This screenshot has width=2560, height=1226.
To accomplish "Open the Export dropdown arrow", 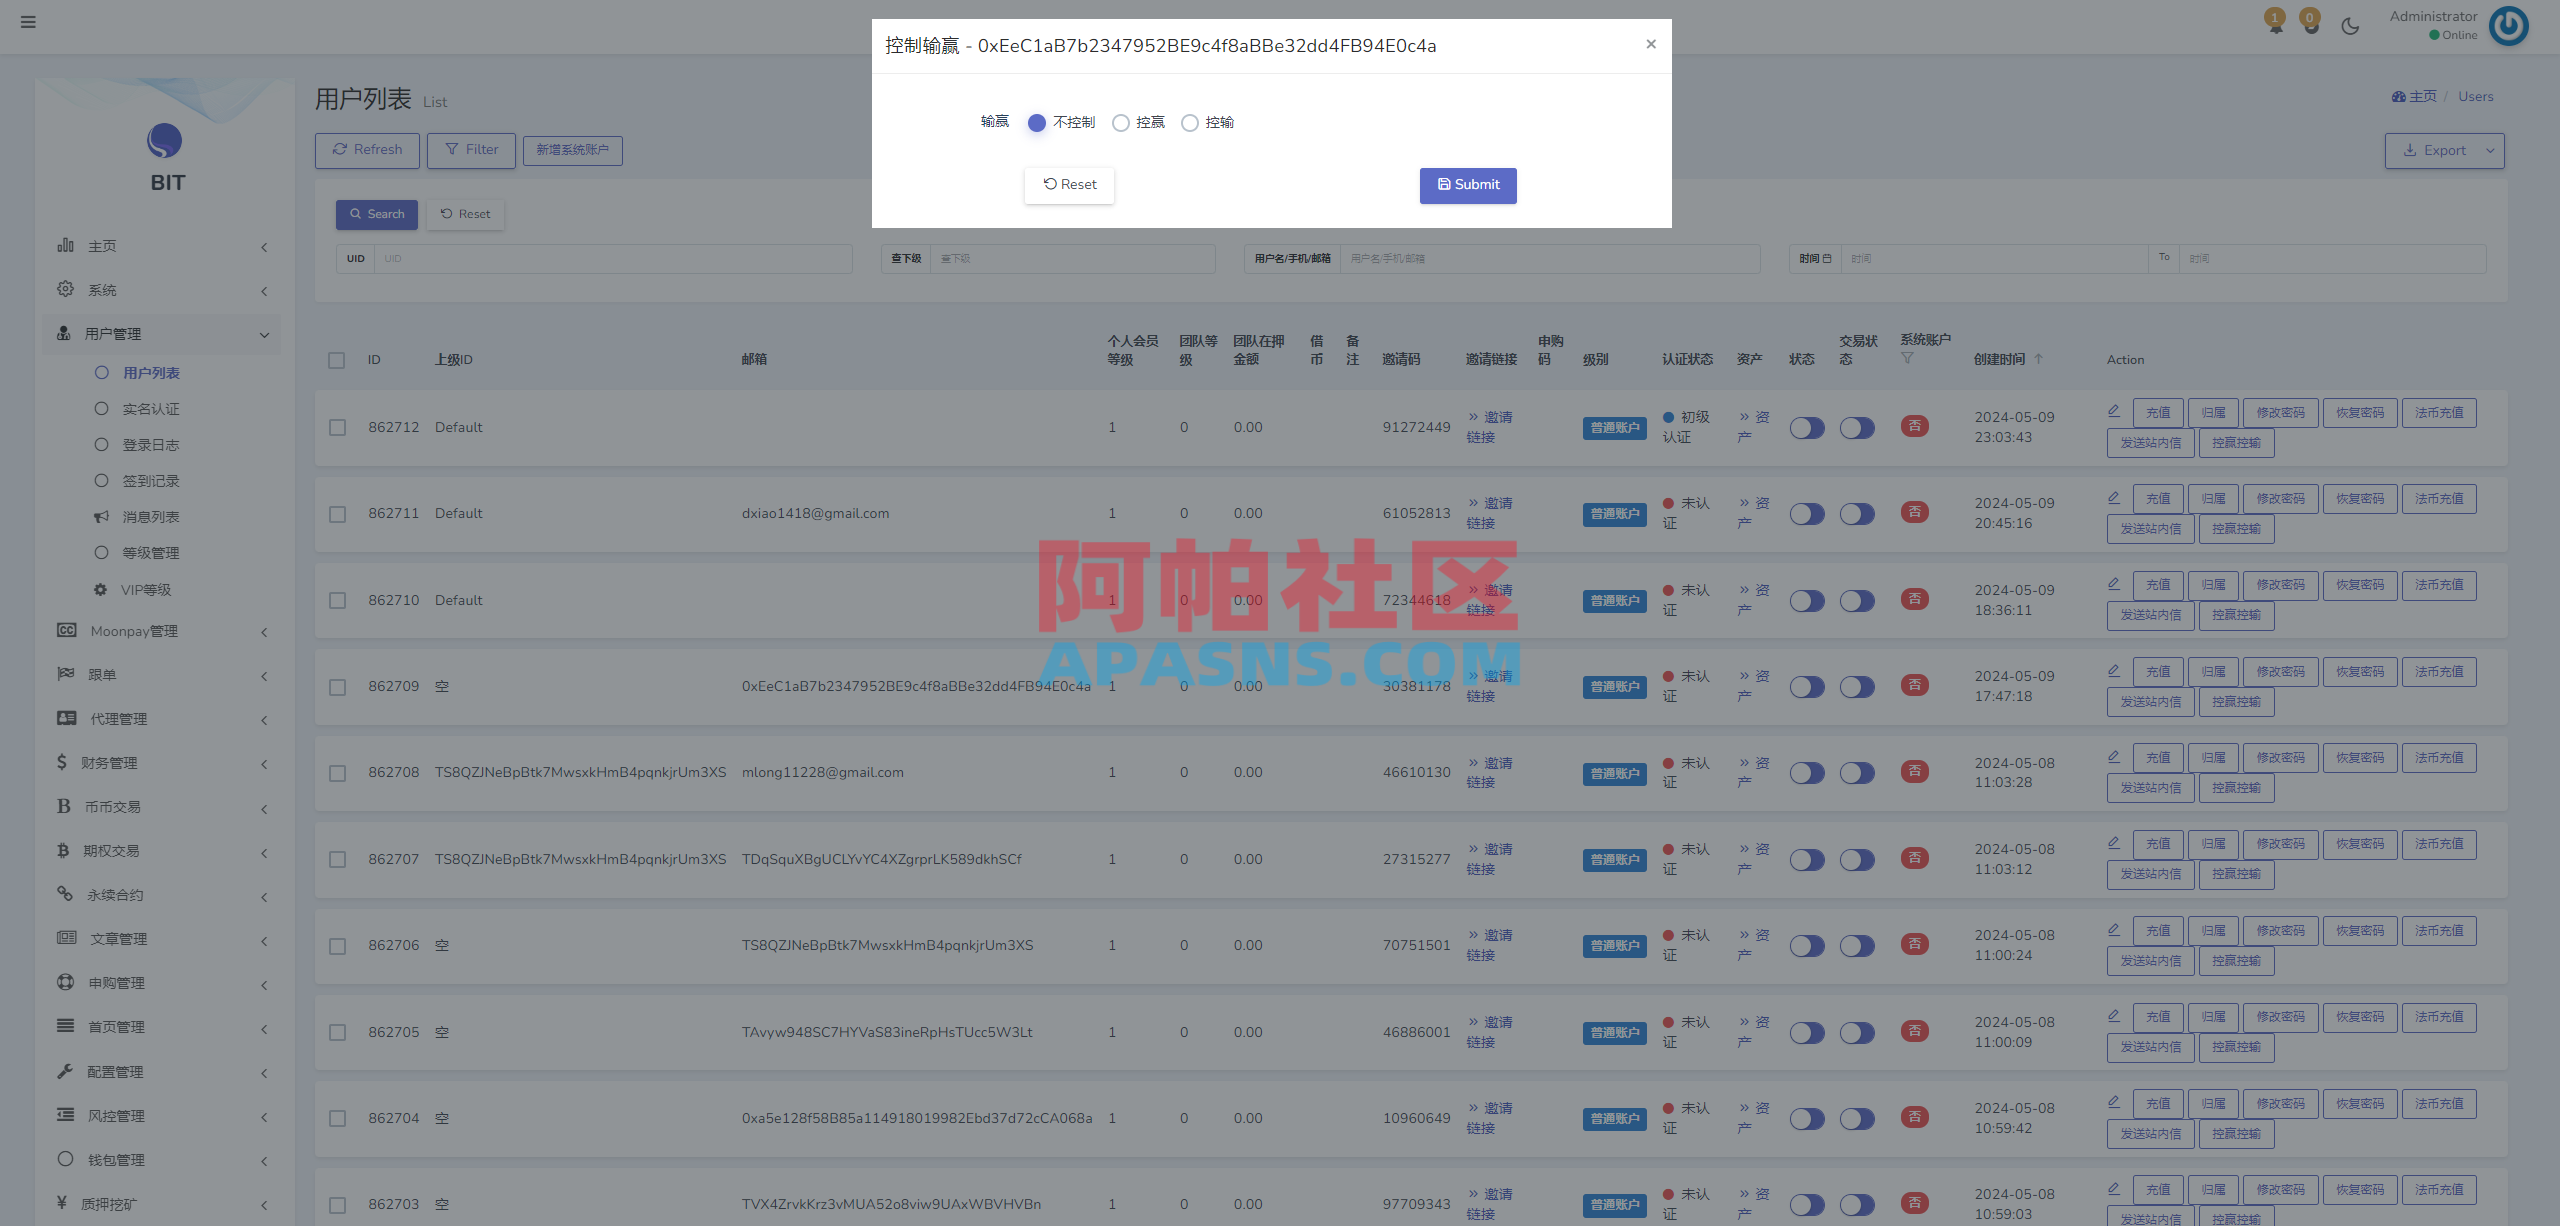I will click(x=2489, y=150).
